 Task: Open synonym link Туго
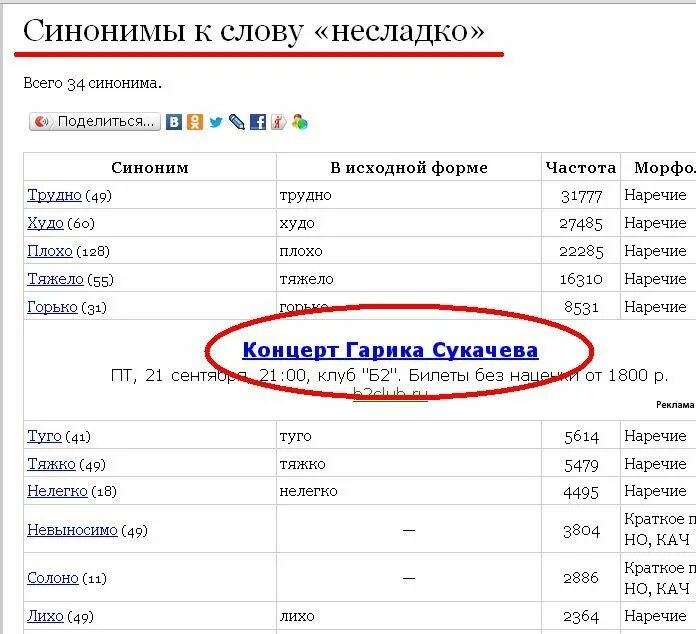click(x=44, y=436)
